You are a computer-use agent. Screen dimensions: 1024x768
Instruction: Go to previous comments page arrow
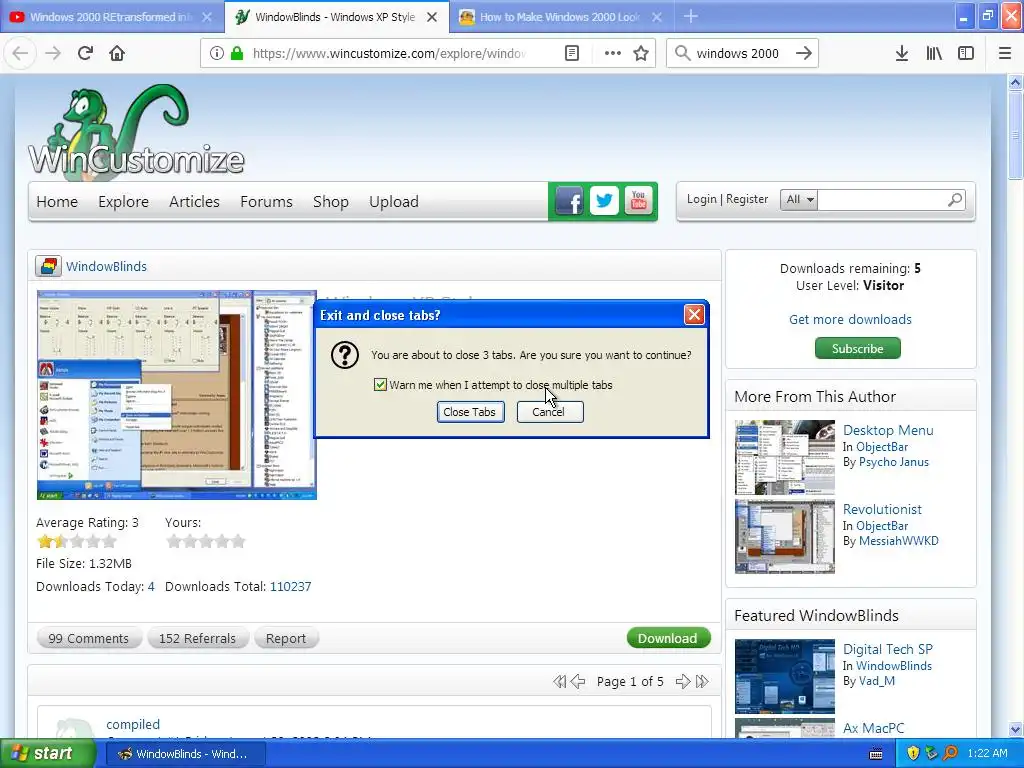(x=578, y=682)
